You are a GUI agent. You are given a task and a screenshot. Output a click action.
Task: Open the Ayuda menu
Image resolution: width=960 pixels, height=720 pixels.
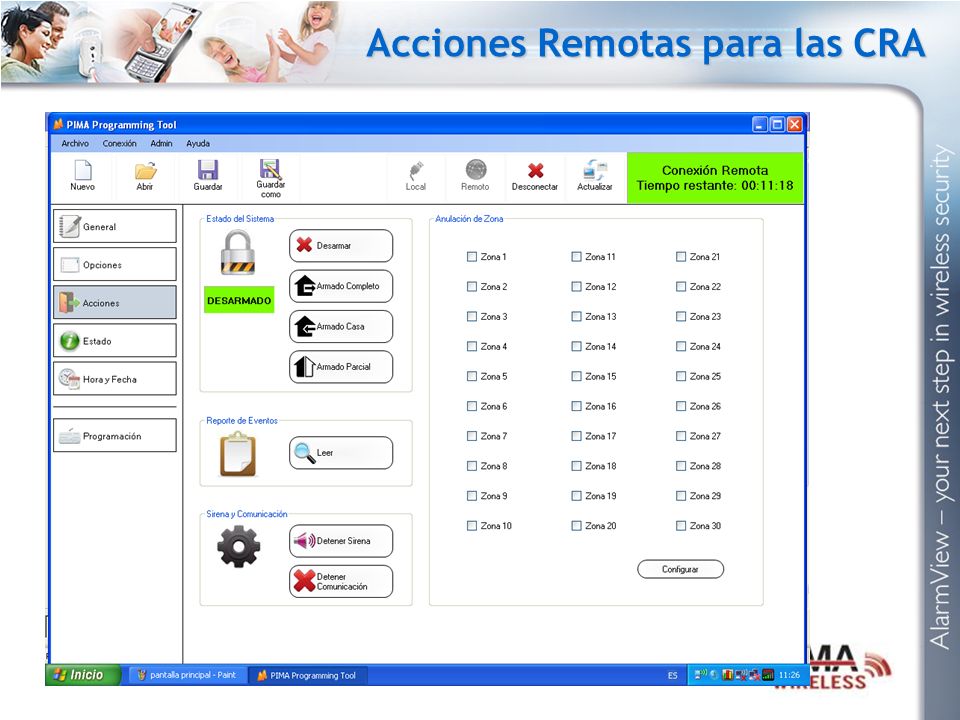click(x=198, y=143)
